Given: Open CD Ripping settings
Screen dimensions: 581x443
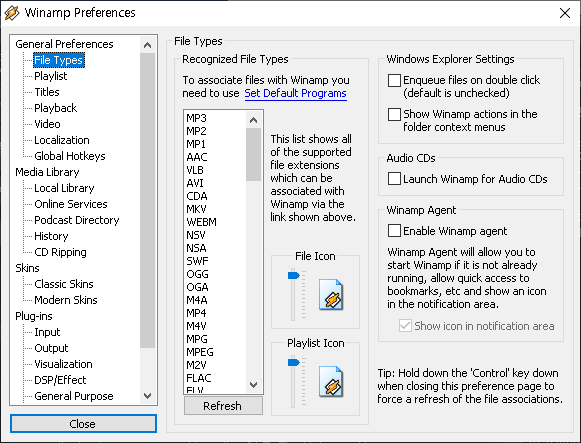Looking at the screenshot, I should [60, 252].
